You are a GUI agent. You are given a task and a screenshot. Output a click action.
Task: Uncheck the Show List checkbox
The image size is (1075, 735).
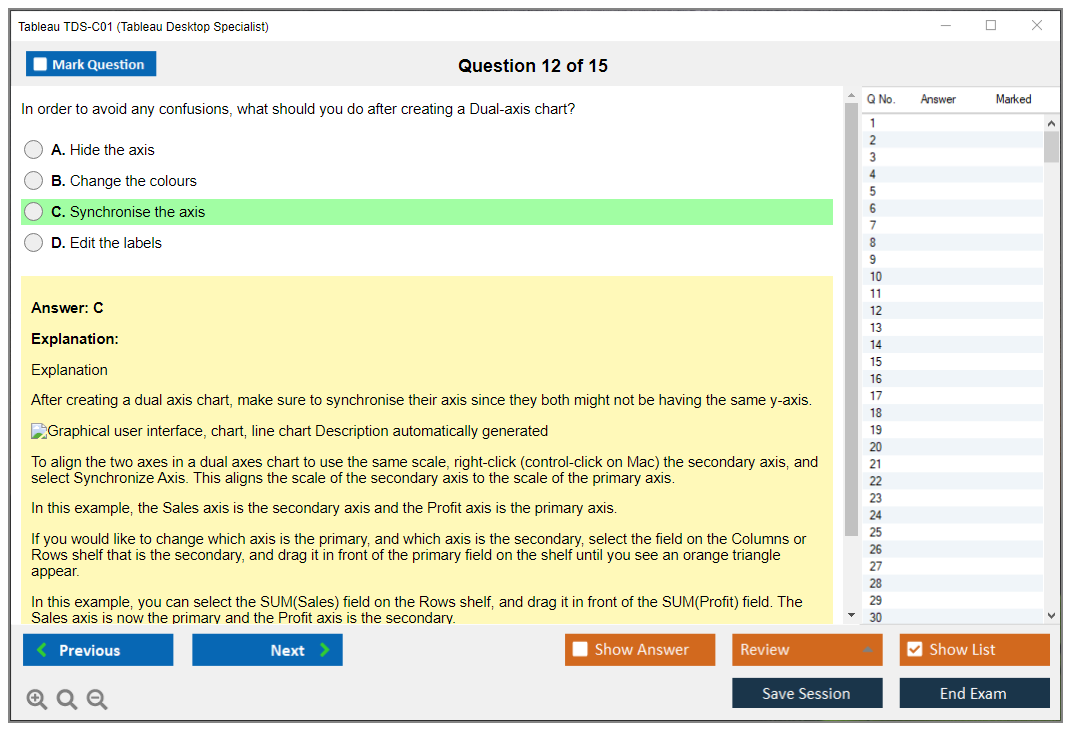pyautogui.click(x=914, y=650)
